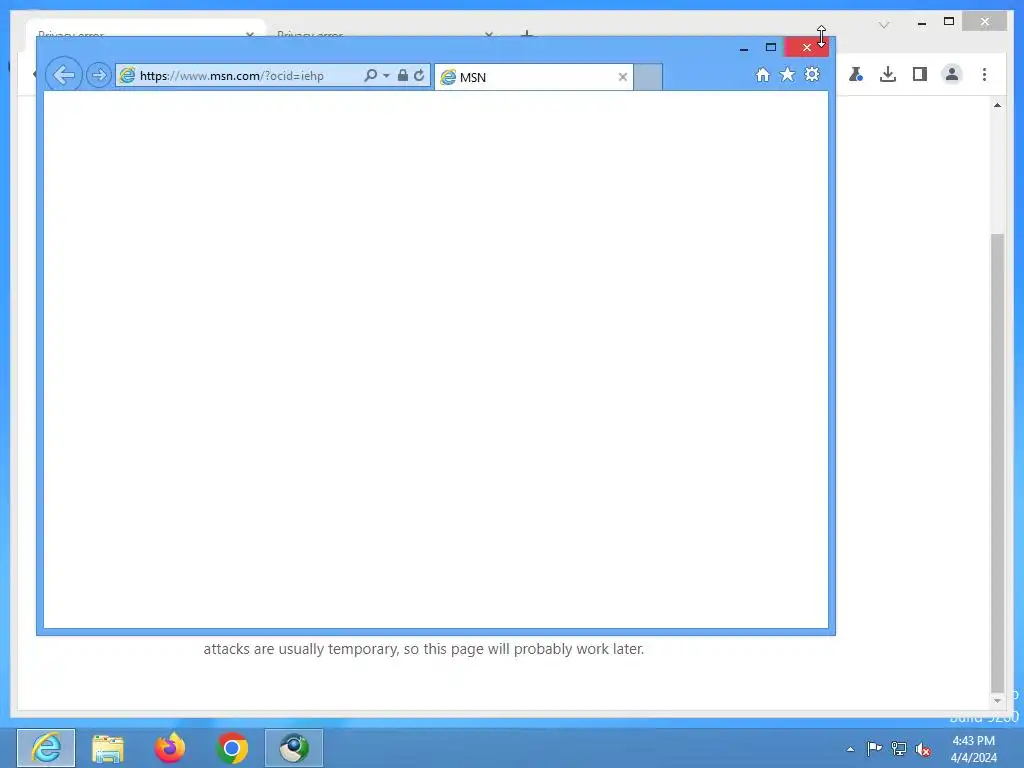
Task: Open Internet Explorer from the taskbar
Action: (46, 748)
